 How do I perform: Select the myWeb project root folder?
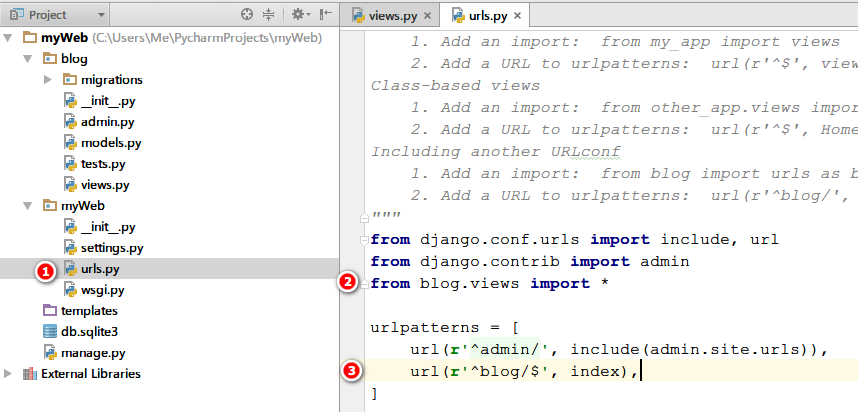pyautogui.click(x=64, y=38)
